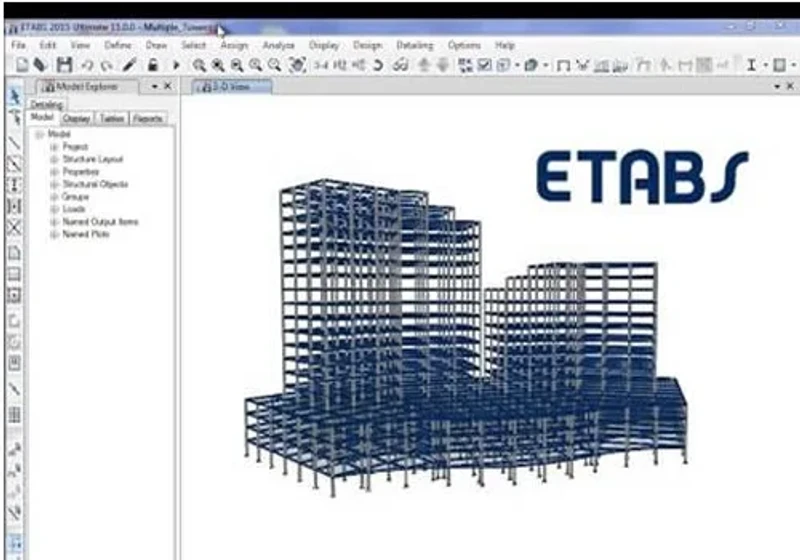
Task: Close the Model Explorer panel
Action: (167, 86)
